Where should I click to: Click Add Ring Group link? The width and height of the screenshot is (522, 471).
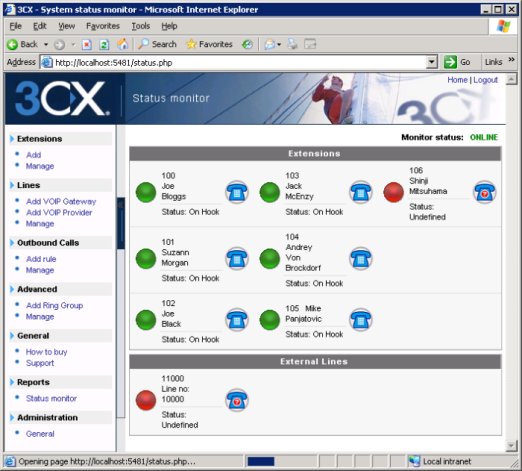[x=55, y=305]
